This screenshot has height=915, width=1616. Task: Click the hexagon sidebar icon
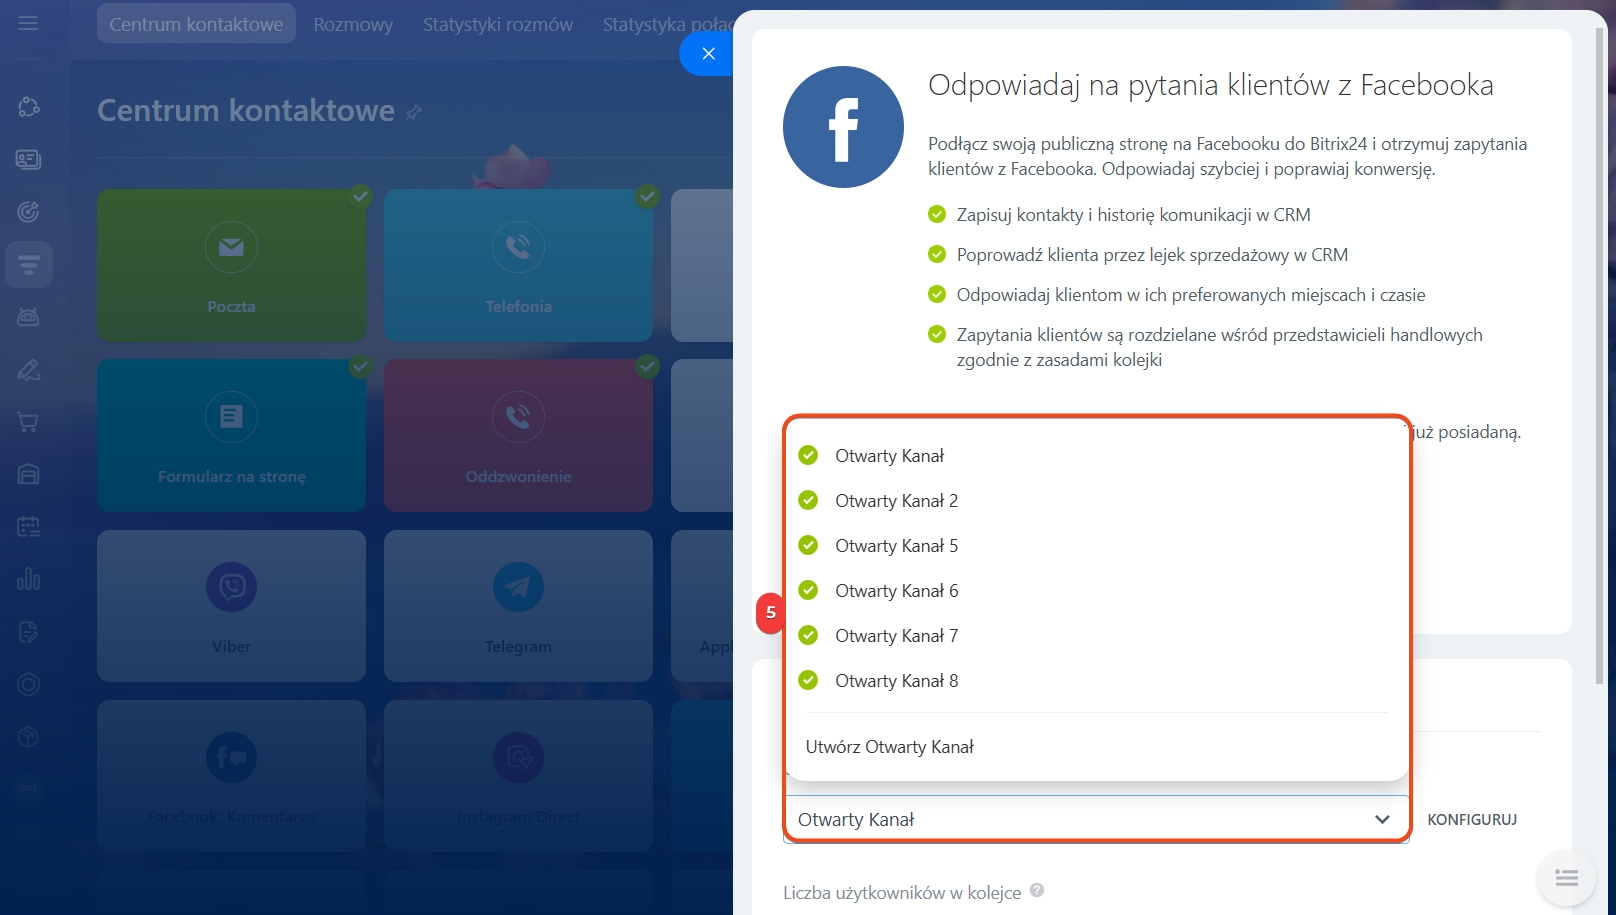[28, 684]
